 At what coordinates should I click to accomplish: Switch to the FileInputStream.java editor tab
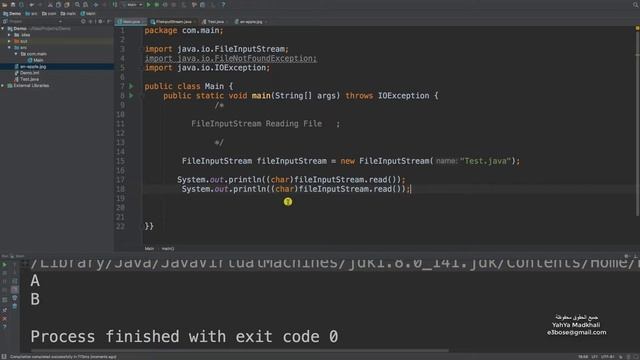[173, 22]
